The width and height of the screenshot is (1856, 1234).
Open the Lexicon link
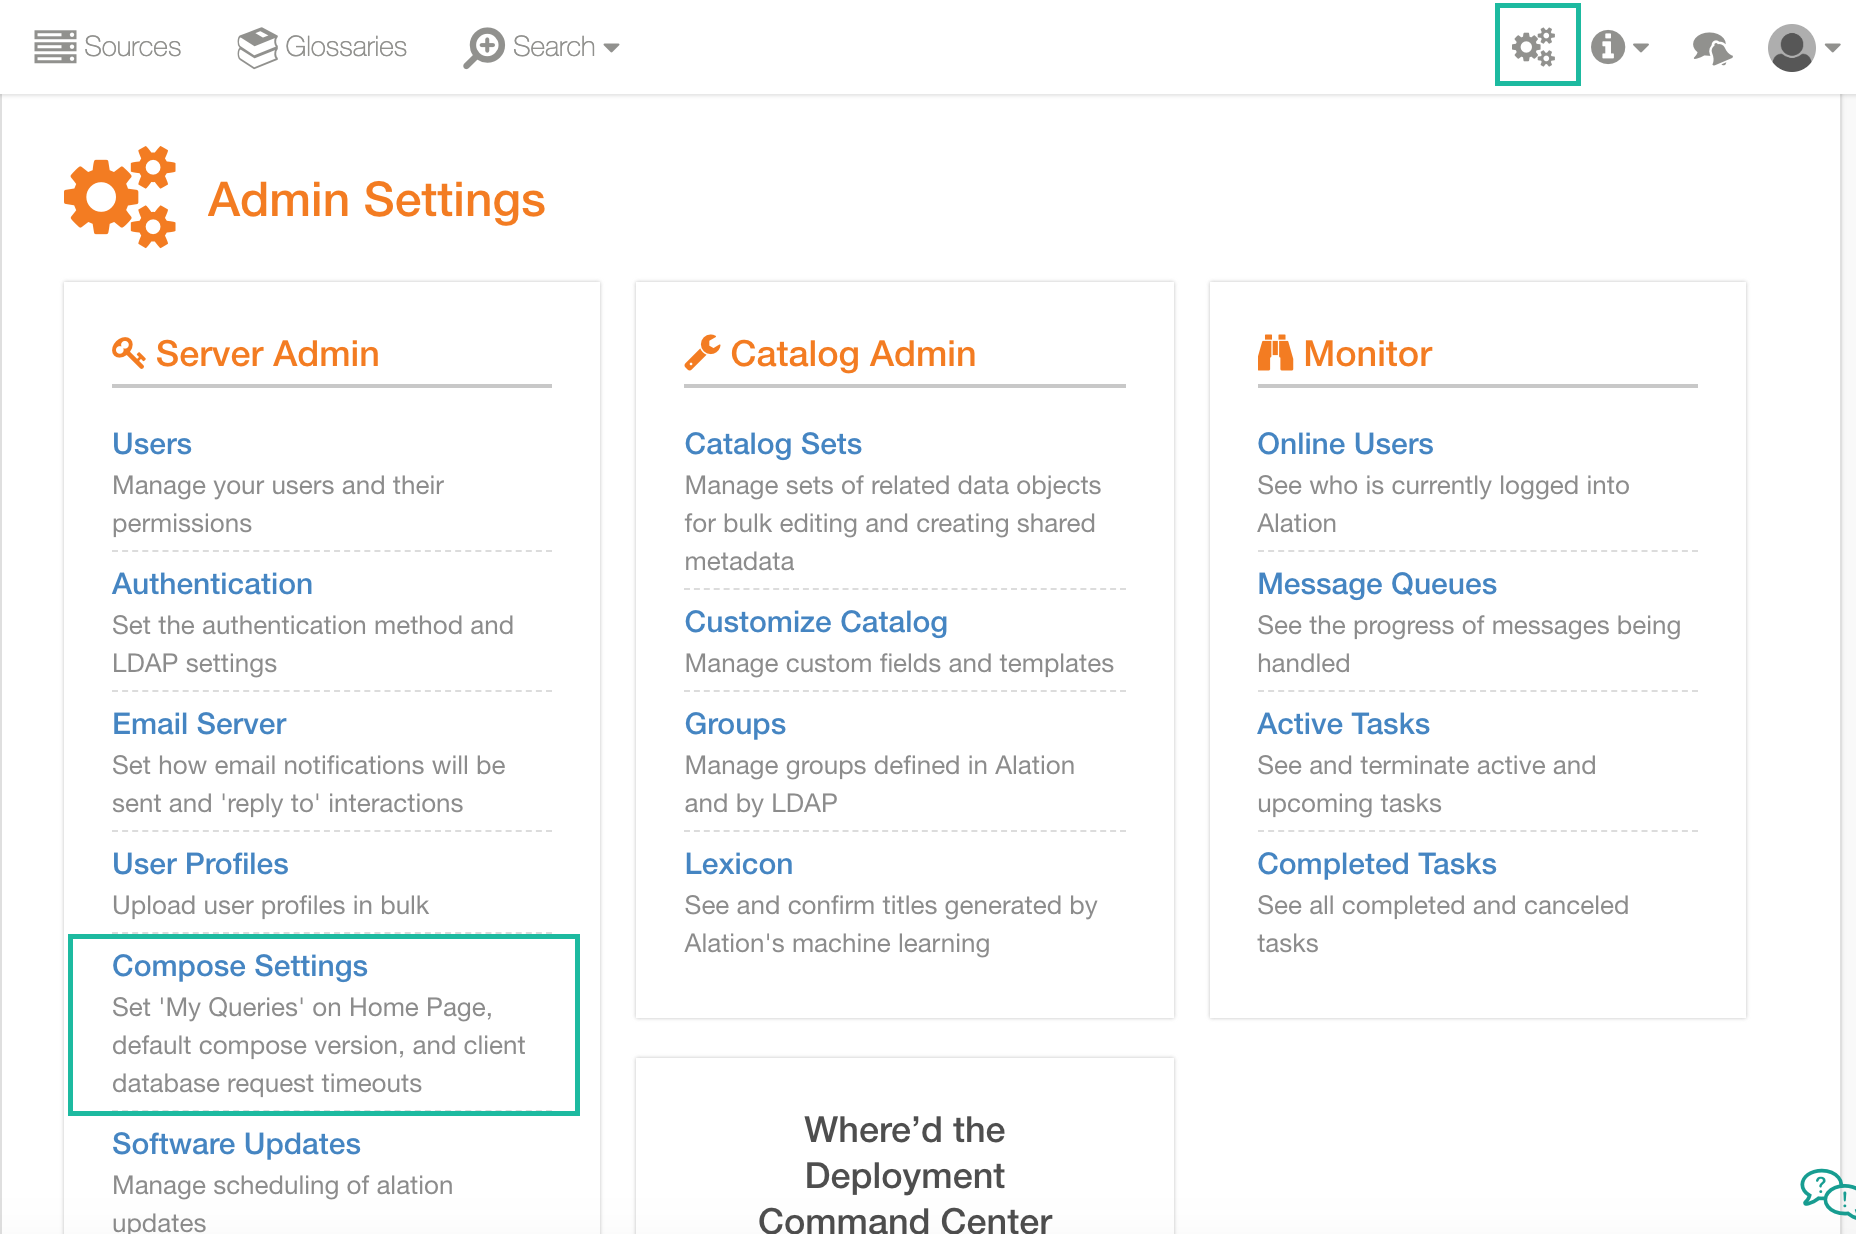point(739,864)
